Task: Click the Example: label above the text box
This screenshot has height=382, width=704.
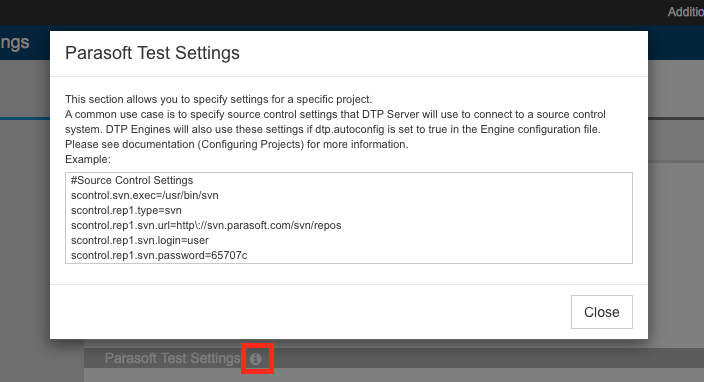Action: tap(88, 159)
